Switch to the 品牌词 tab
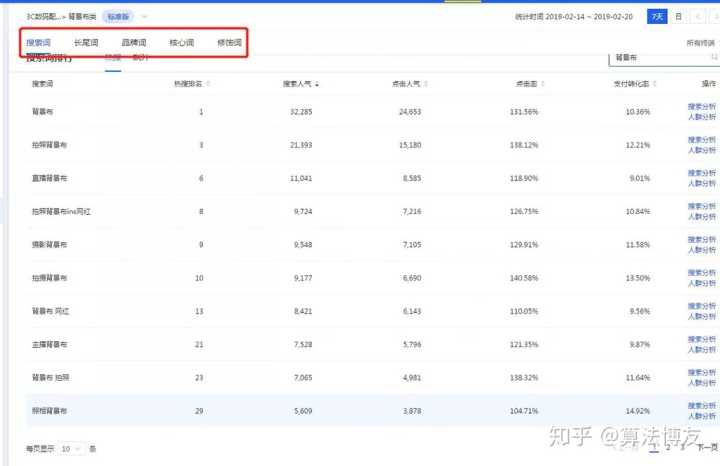 [x=133, y=43]
